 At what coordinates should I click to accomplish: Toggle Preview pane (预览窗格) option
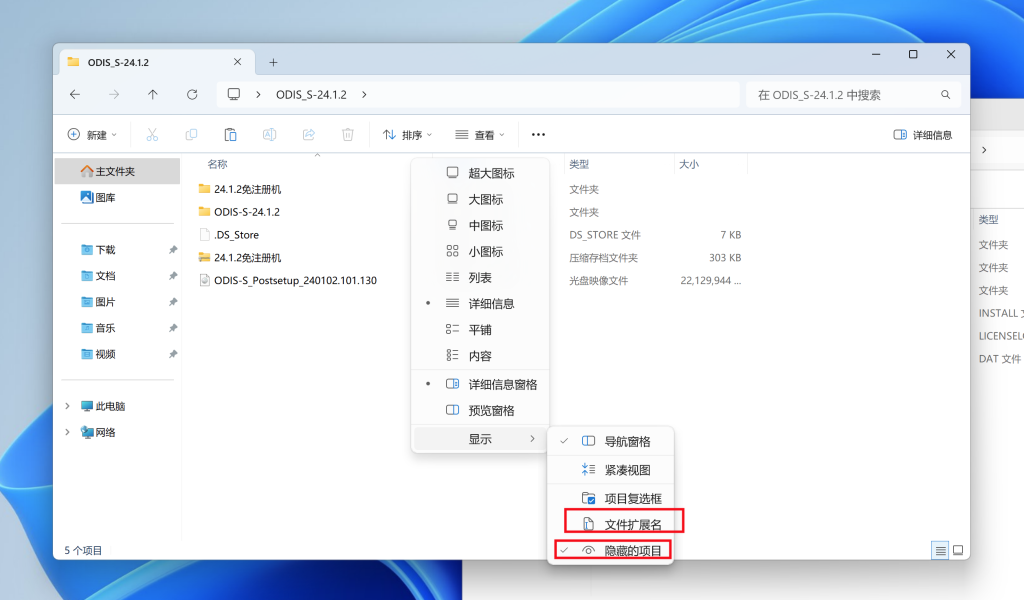point(480,411)
